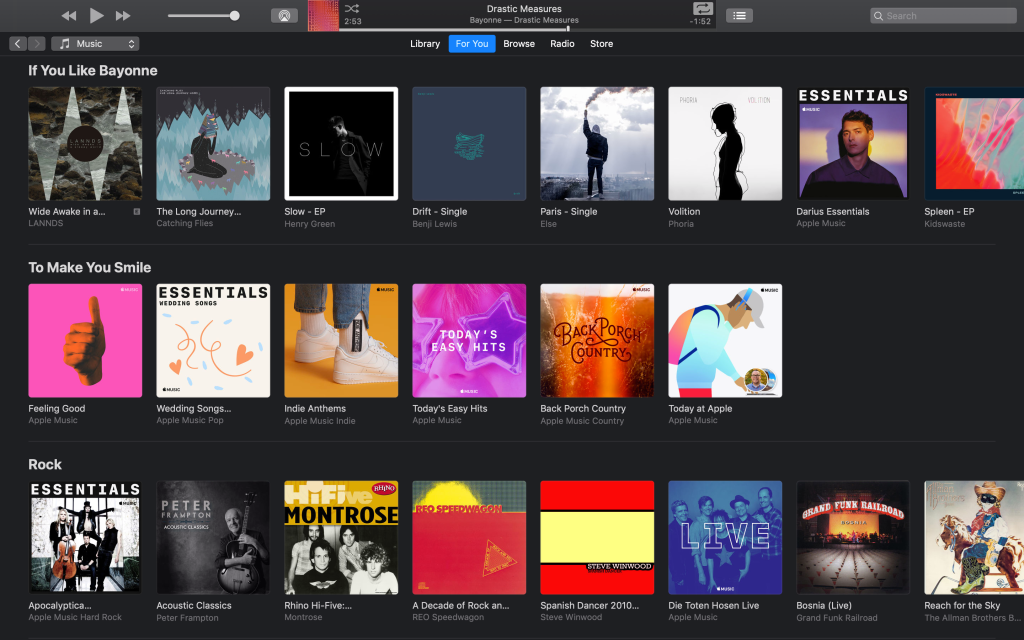The width and height of the screenshot is (1024, 640).
Task: Click the Henry Green artist link
Action: coord(310,224)
